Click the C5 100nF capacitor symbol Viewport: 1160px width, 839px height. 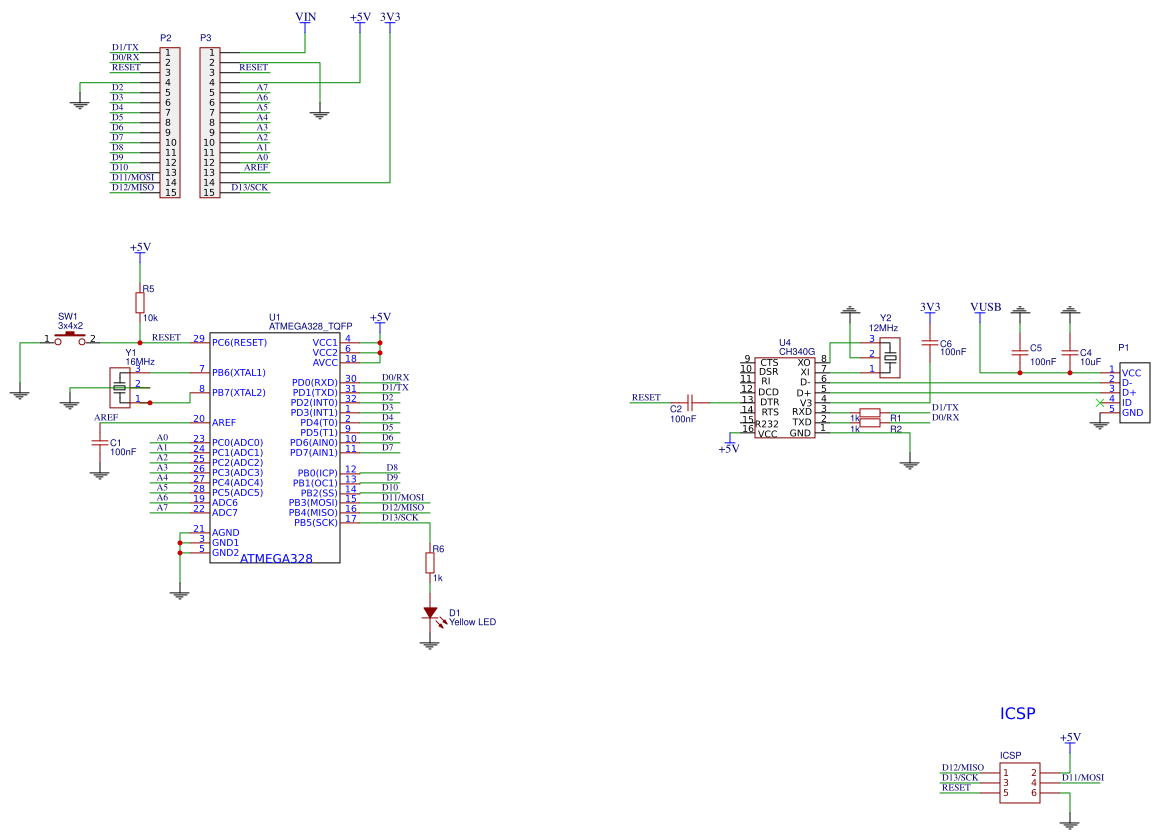click(1019, 352)
